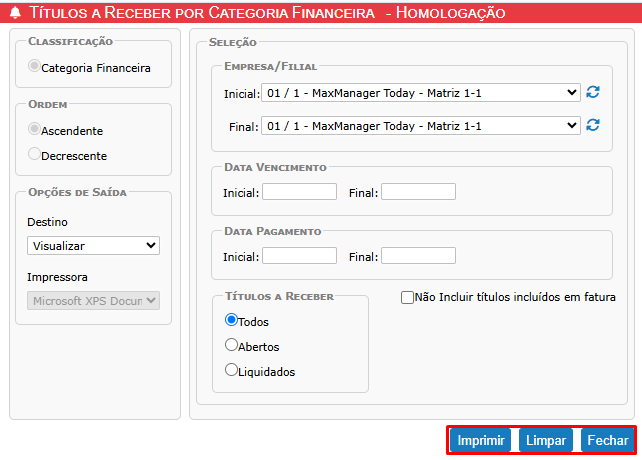Open the Impressora dropdown
The image size is (642, 460).
(94, 300)
